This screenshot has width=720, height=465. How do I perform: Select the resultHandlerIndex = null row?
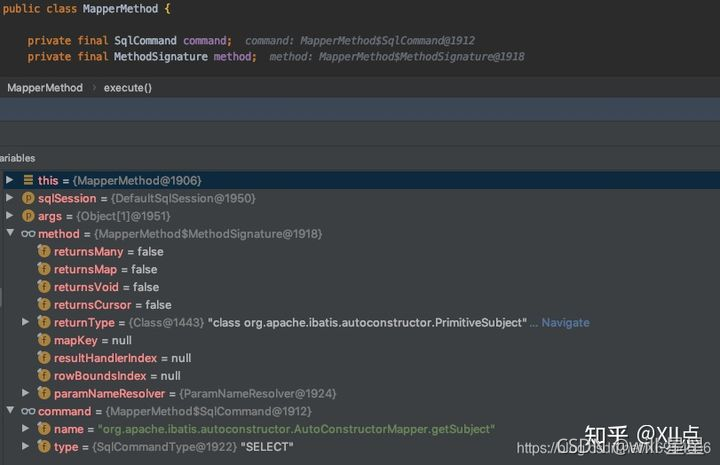[x=360, y=358]
